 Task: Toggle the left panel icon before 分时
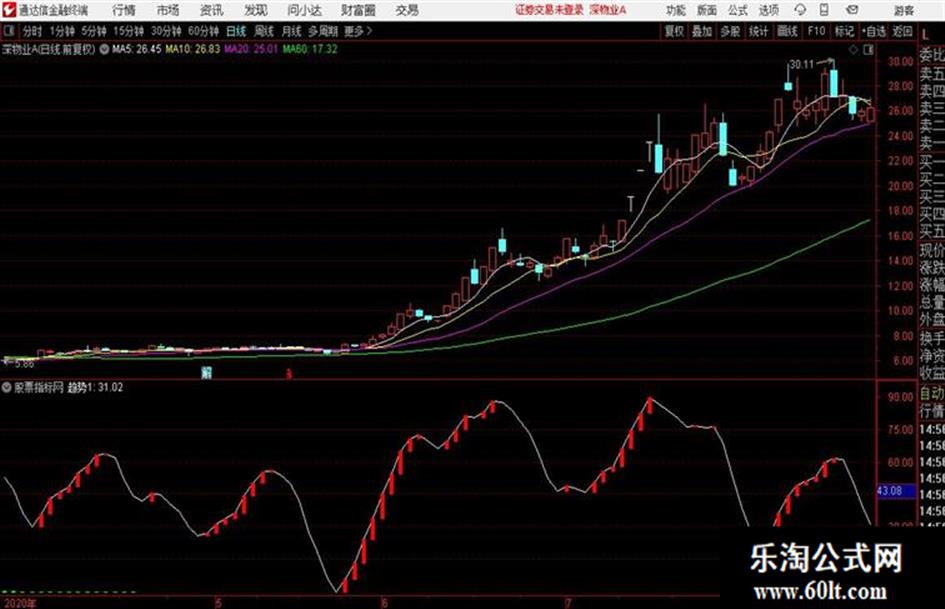click(x=8, y=31)
